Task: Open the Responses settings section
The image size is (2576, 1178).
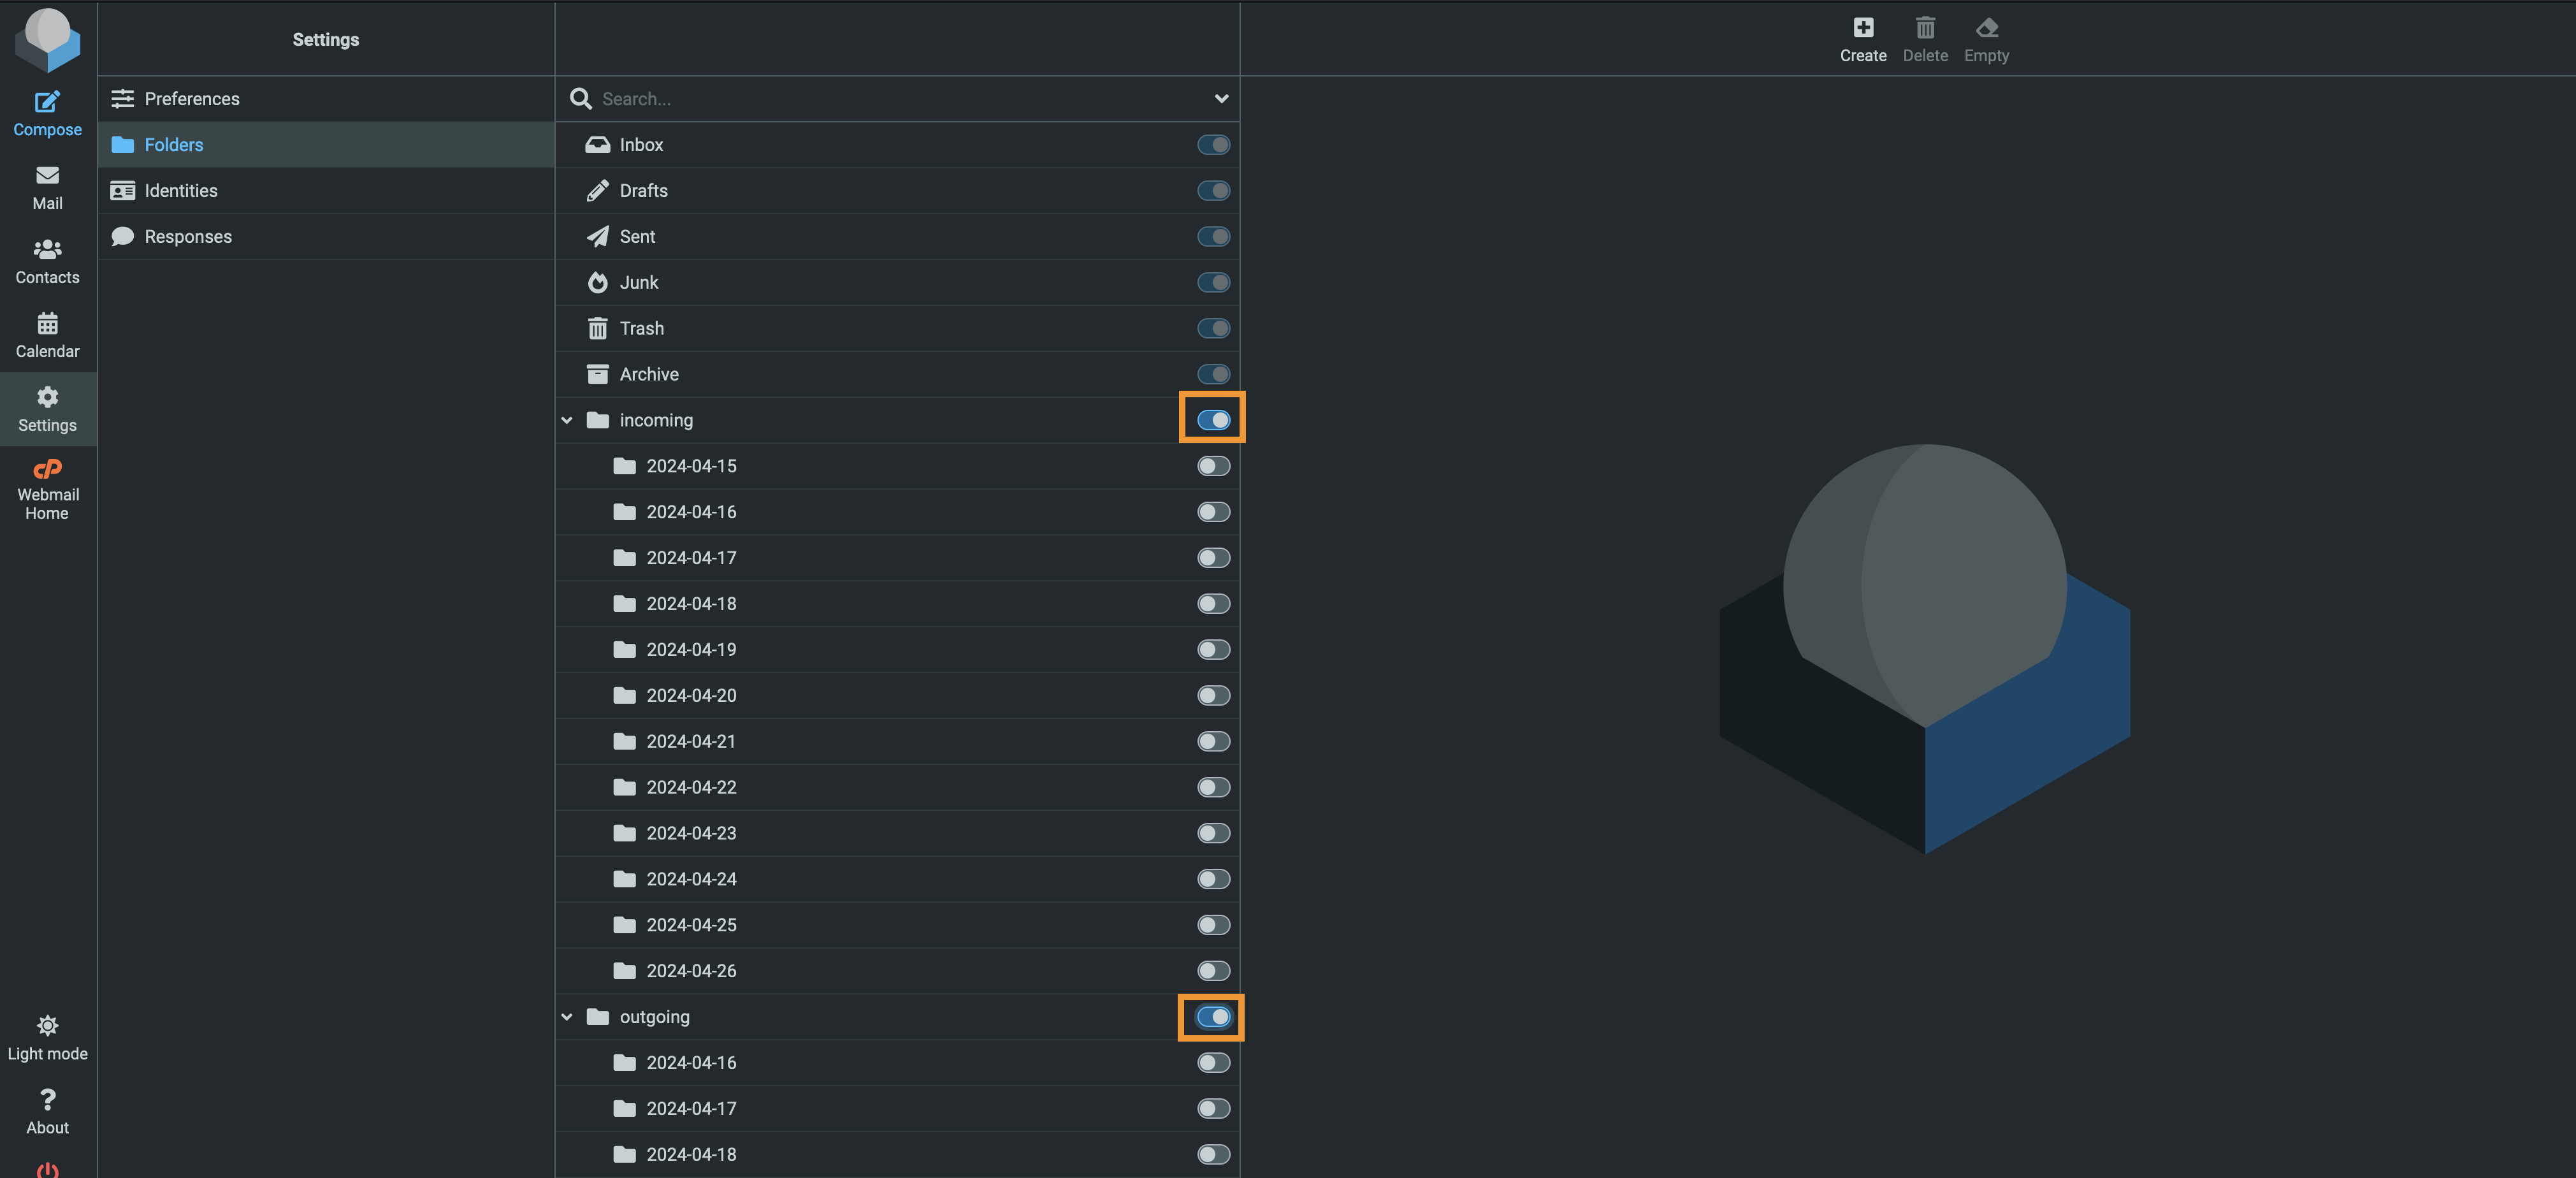Action: [x=326, y=237]
